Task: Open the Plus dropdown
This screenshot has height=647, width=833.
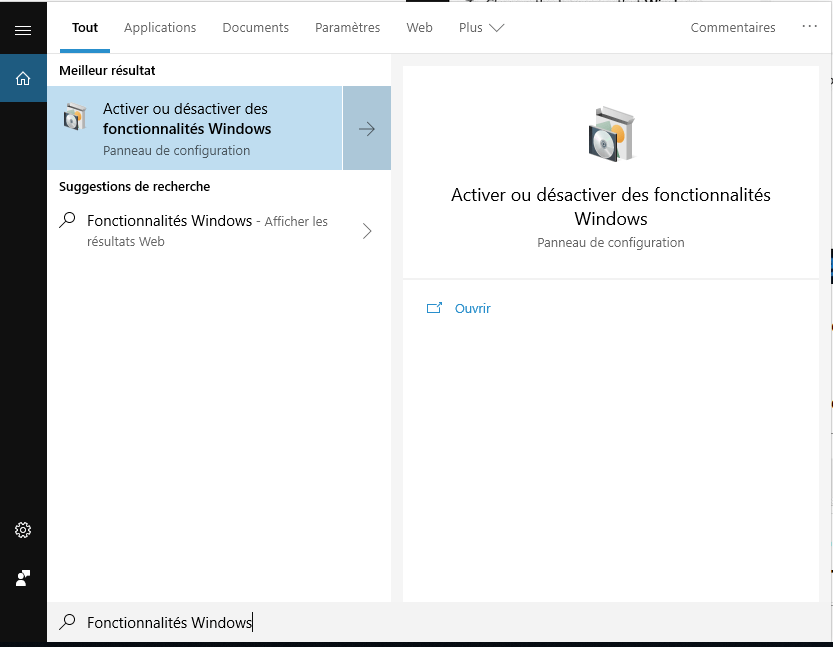Action: pyautogui.click(x=481, y=28)
